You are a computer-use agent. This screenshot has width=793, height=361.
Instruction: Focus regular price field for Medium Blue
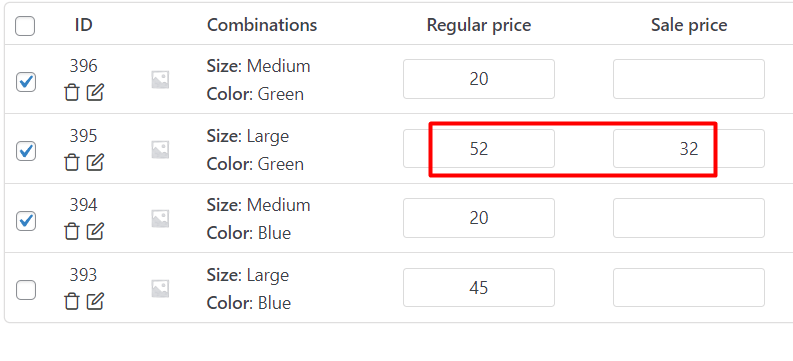click(479, 218)
